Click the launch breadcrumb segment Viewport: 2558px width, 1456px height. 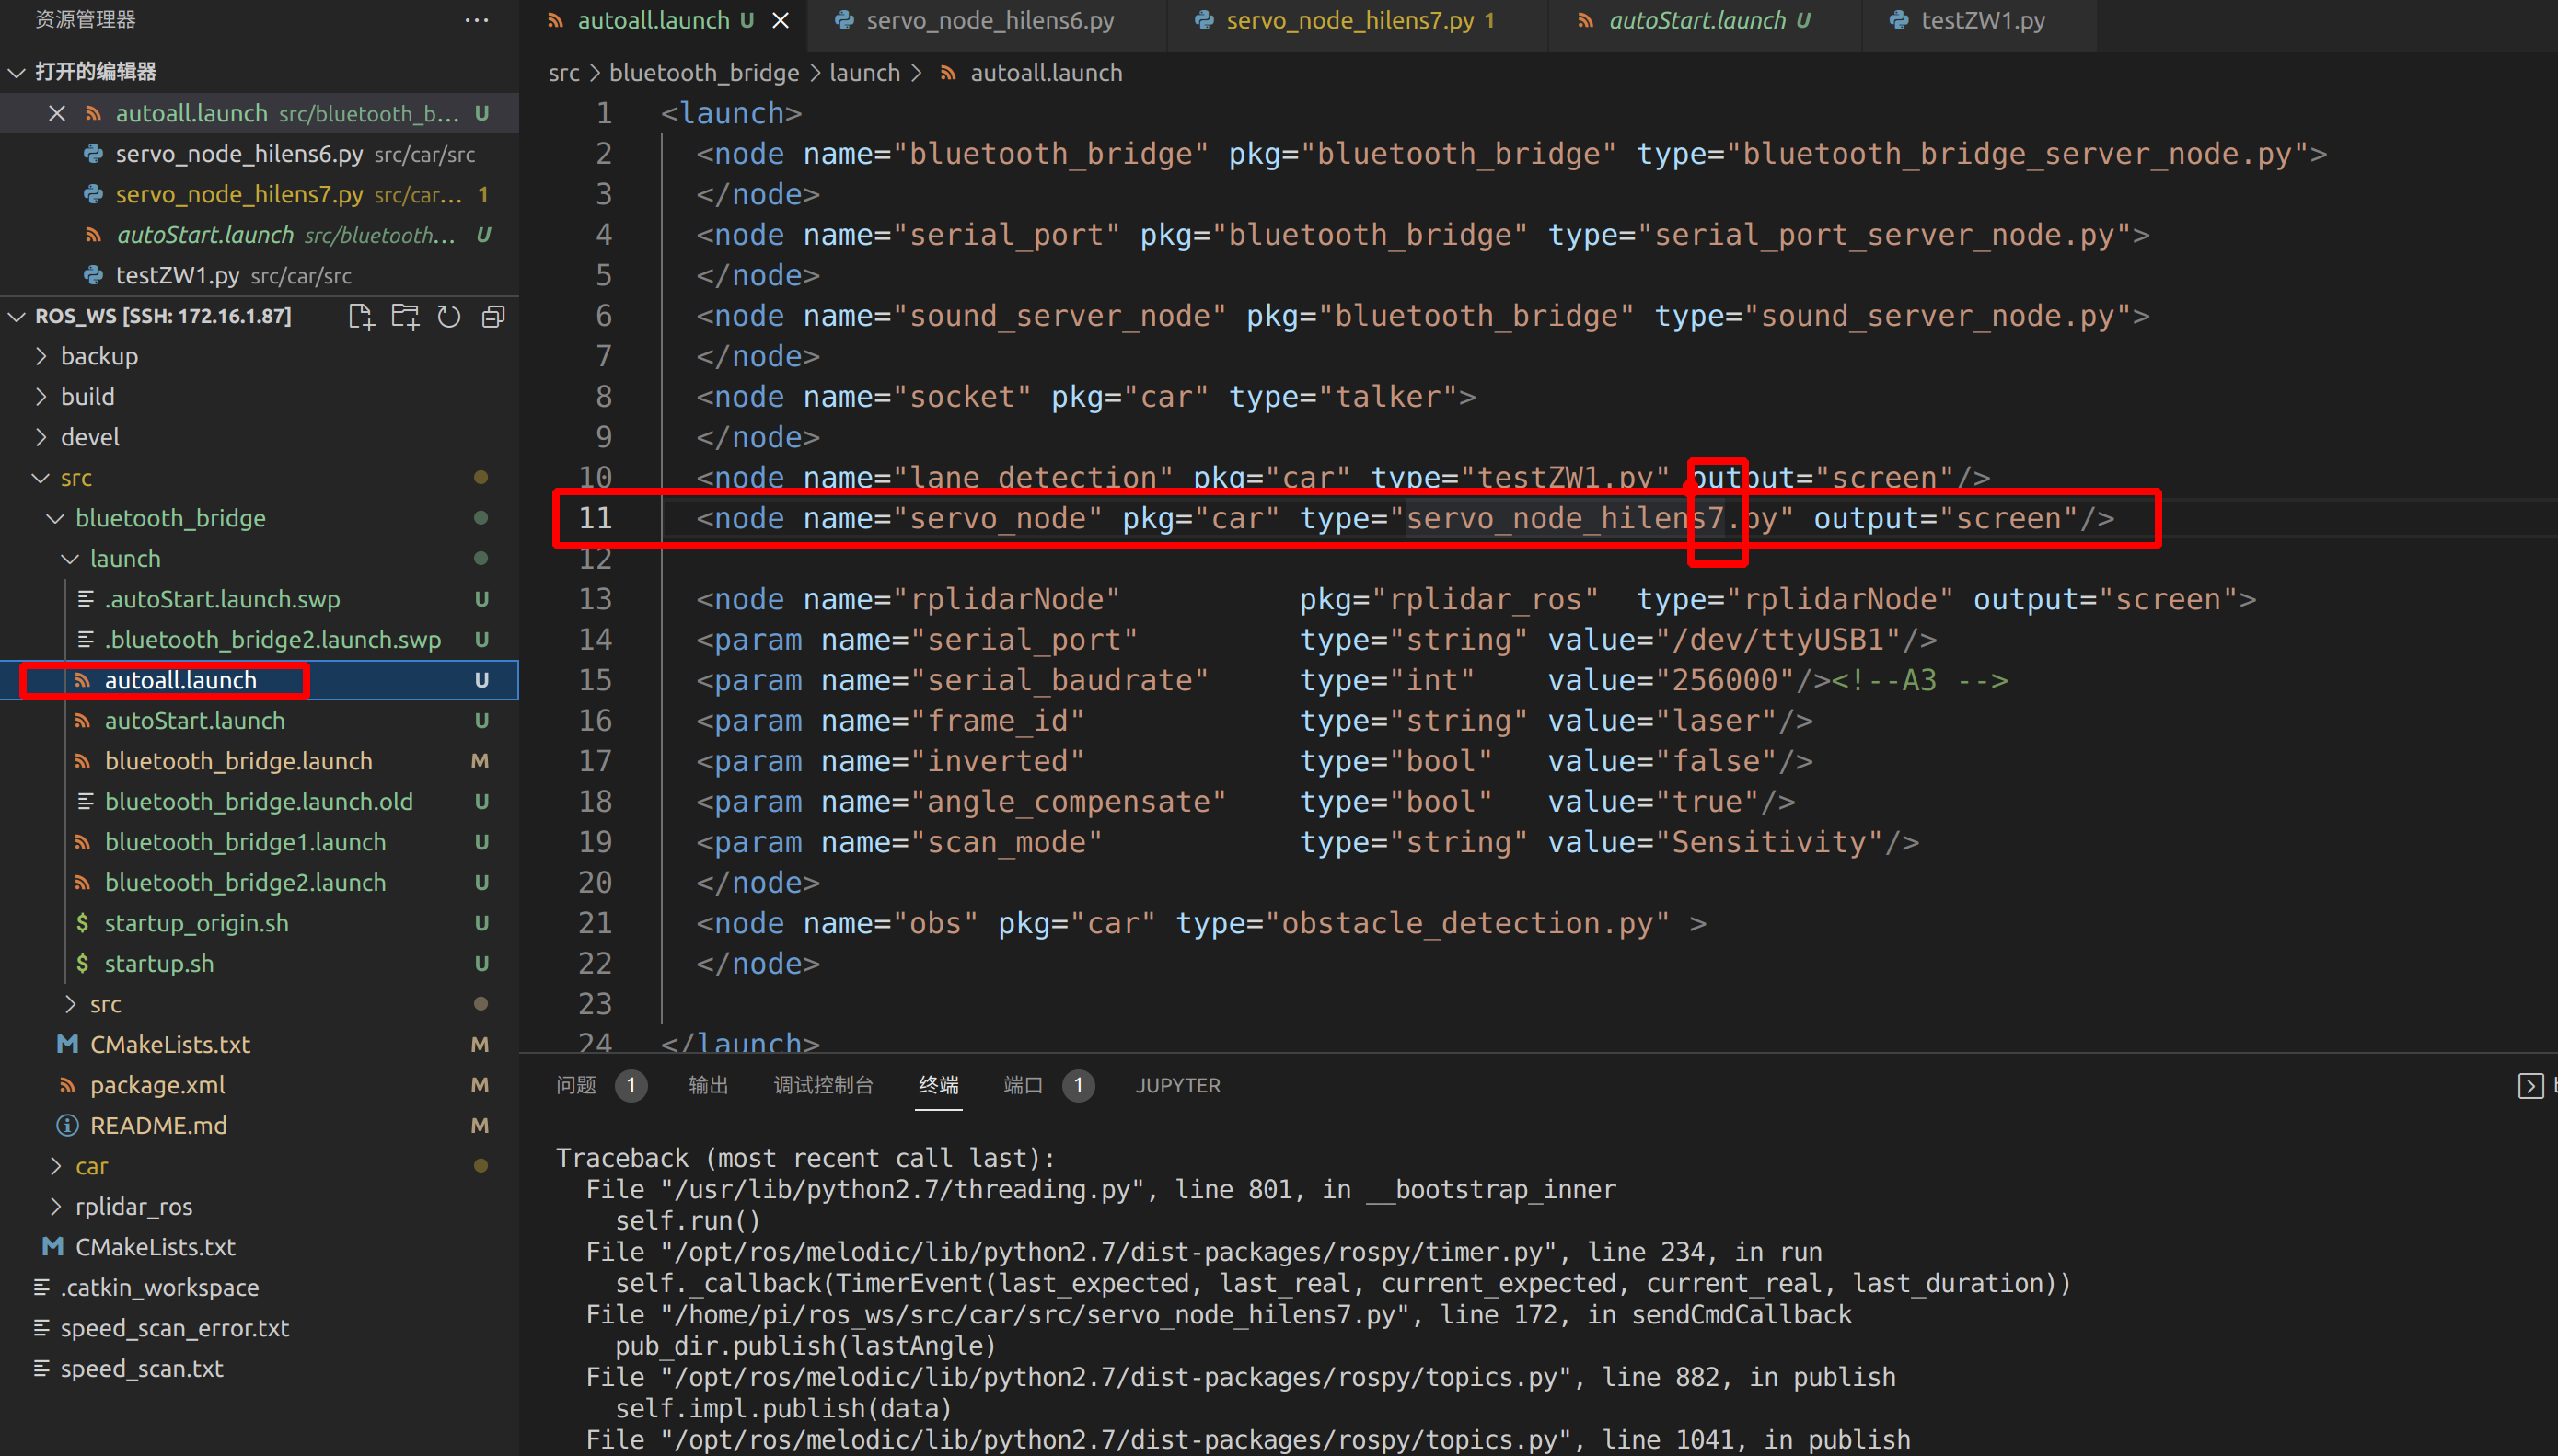point(864,73)
